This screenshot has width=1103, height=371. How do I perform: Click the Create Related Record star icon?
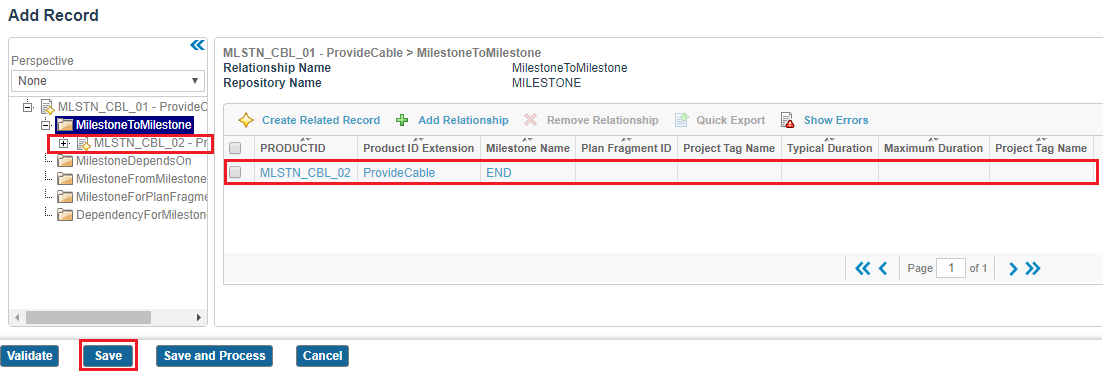(246, 120)
